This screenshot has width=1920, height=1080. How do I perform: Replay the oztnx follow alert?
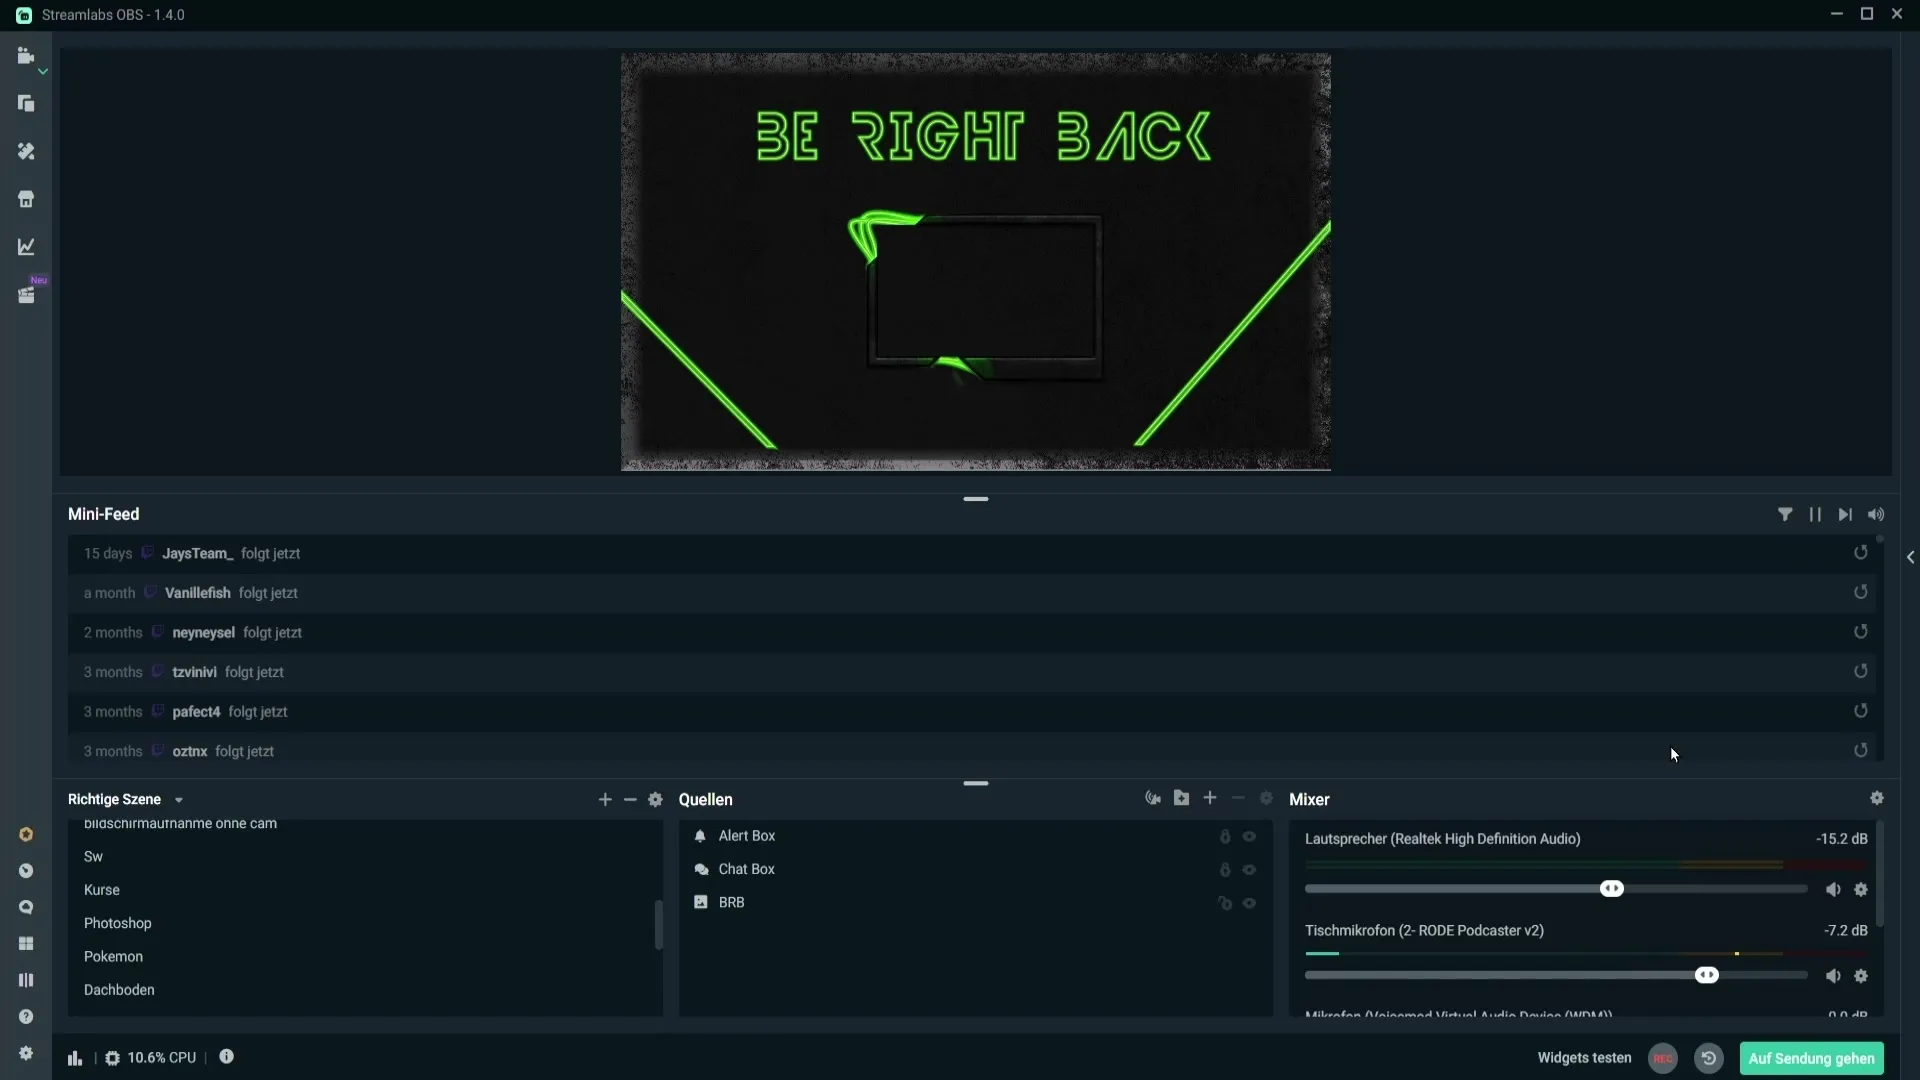(1861, 751)
